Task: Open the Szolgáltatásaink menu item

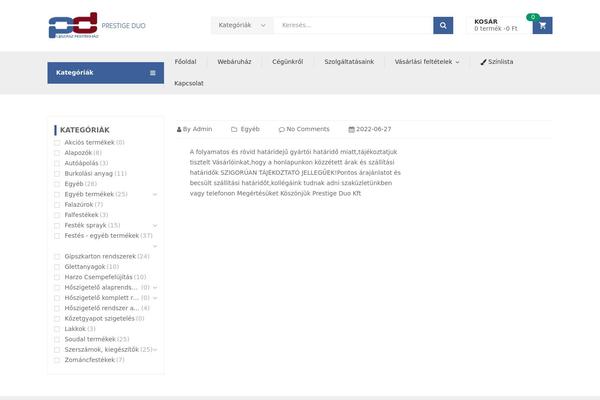Action: click(x=349, y=62)
